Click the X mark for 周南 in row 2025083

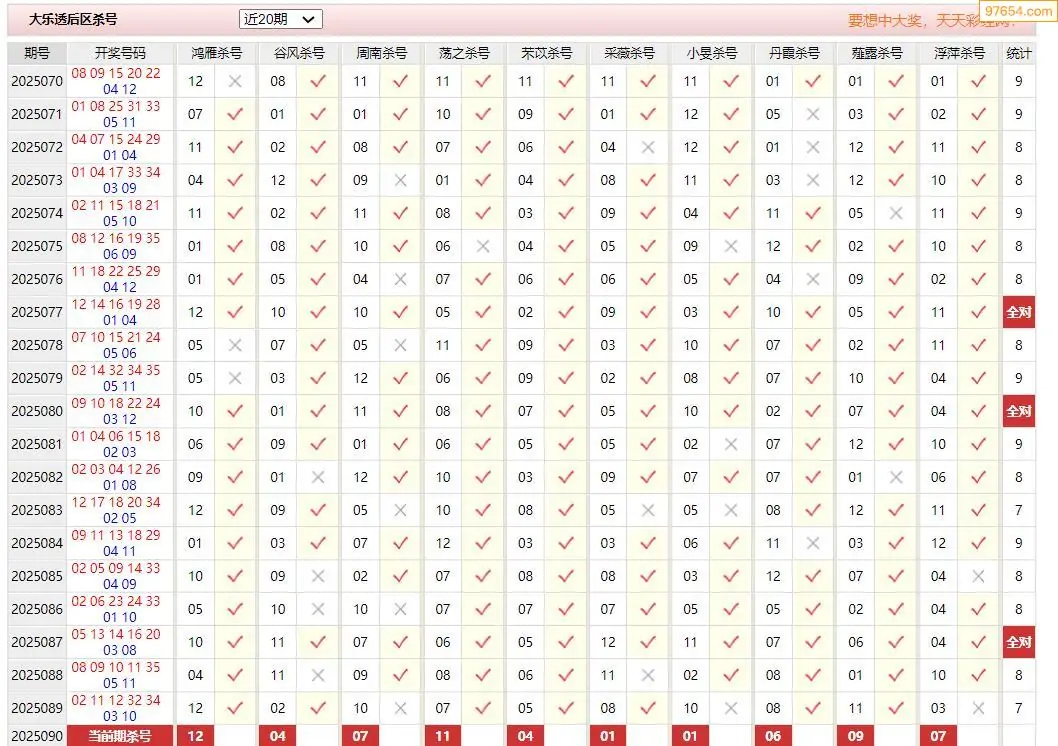400,511
